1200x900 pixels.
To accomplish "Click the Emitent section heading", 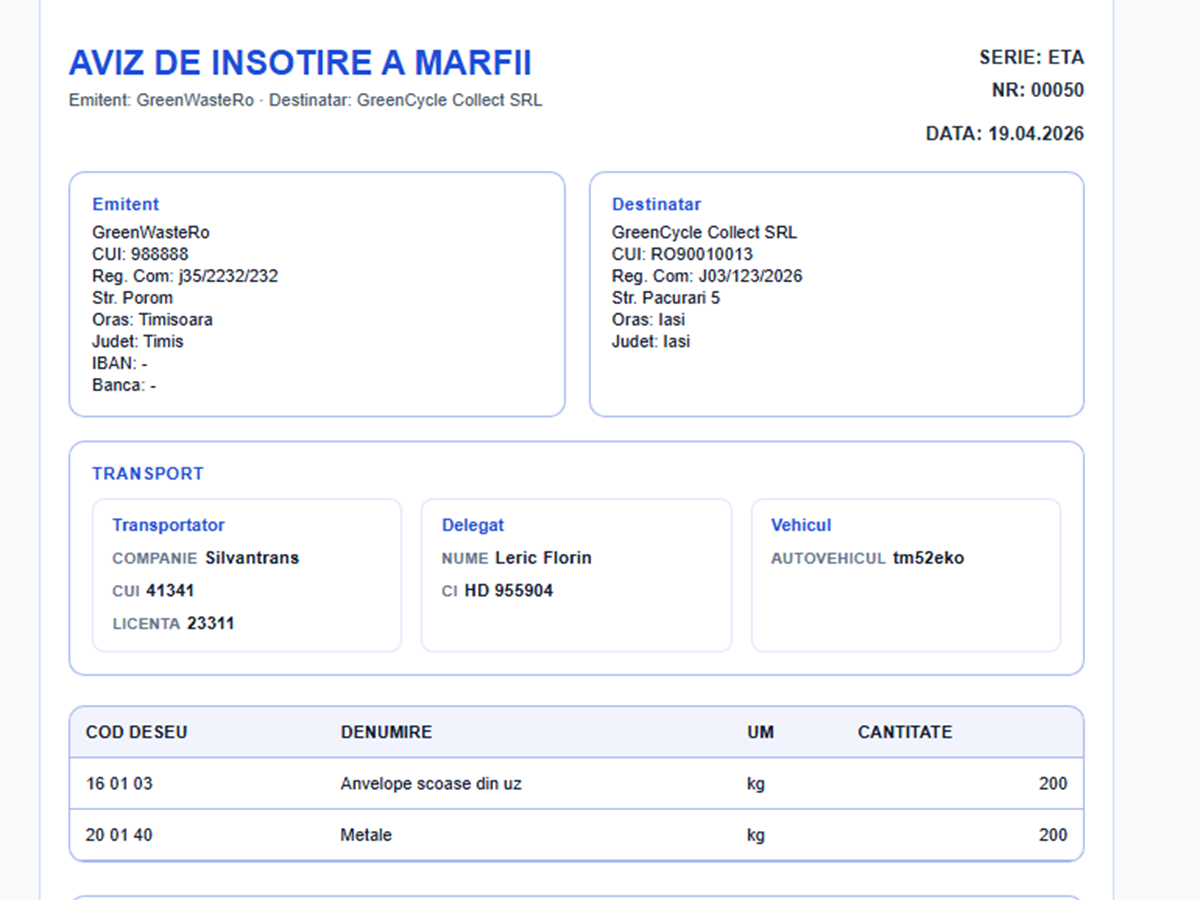I will pos(126,204).
